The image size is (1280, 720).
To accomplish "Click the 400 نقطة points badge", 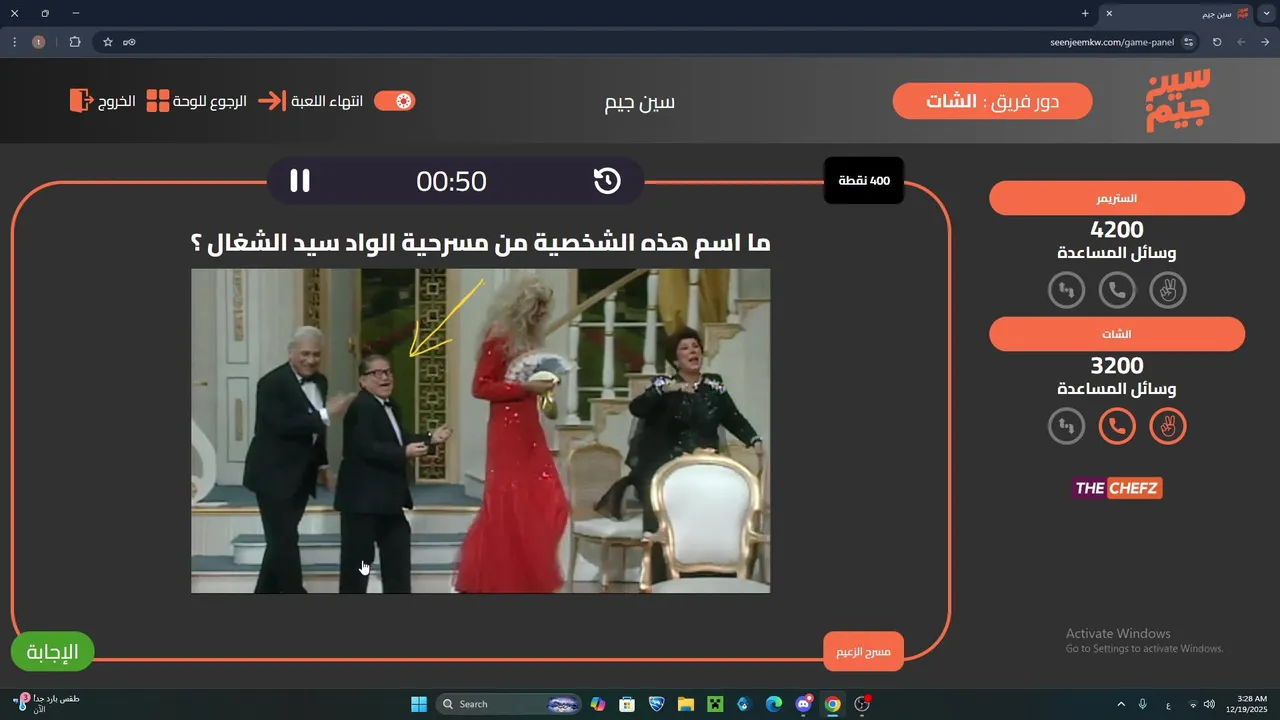I will coord(864,181).
